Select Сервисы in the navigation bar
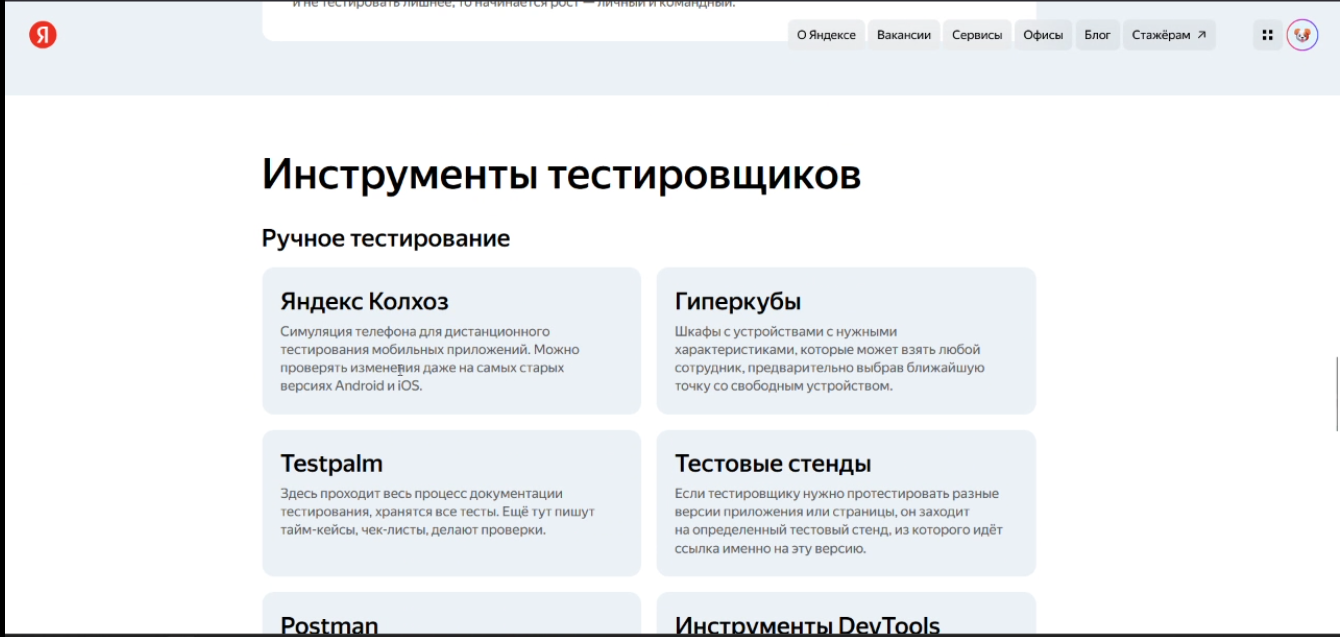The image size is (1340, 637). click(976, 35)
